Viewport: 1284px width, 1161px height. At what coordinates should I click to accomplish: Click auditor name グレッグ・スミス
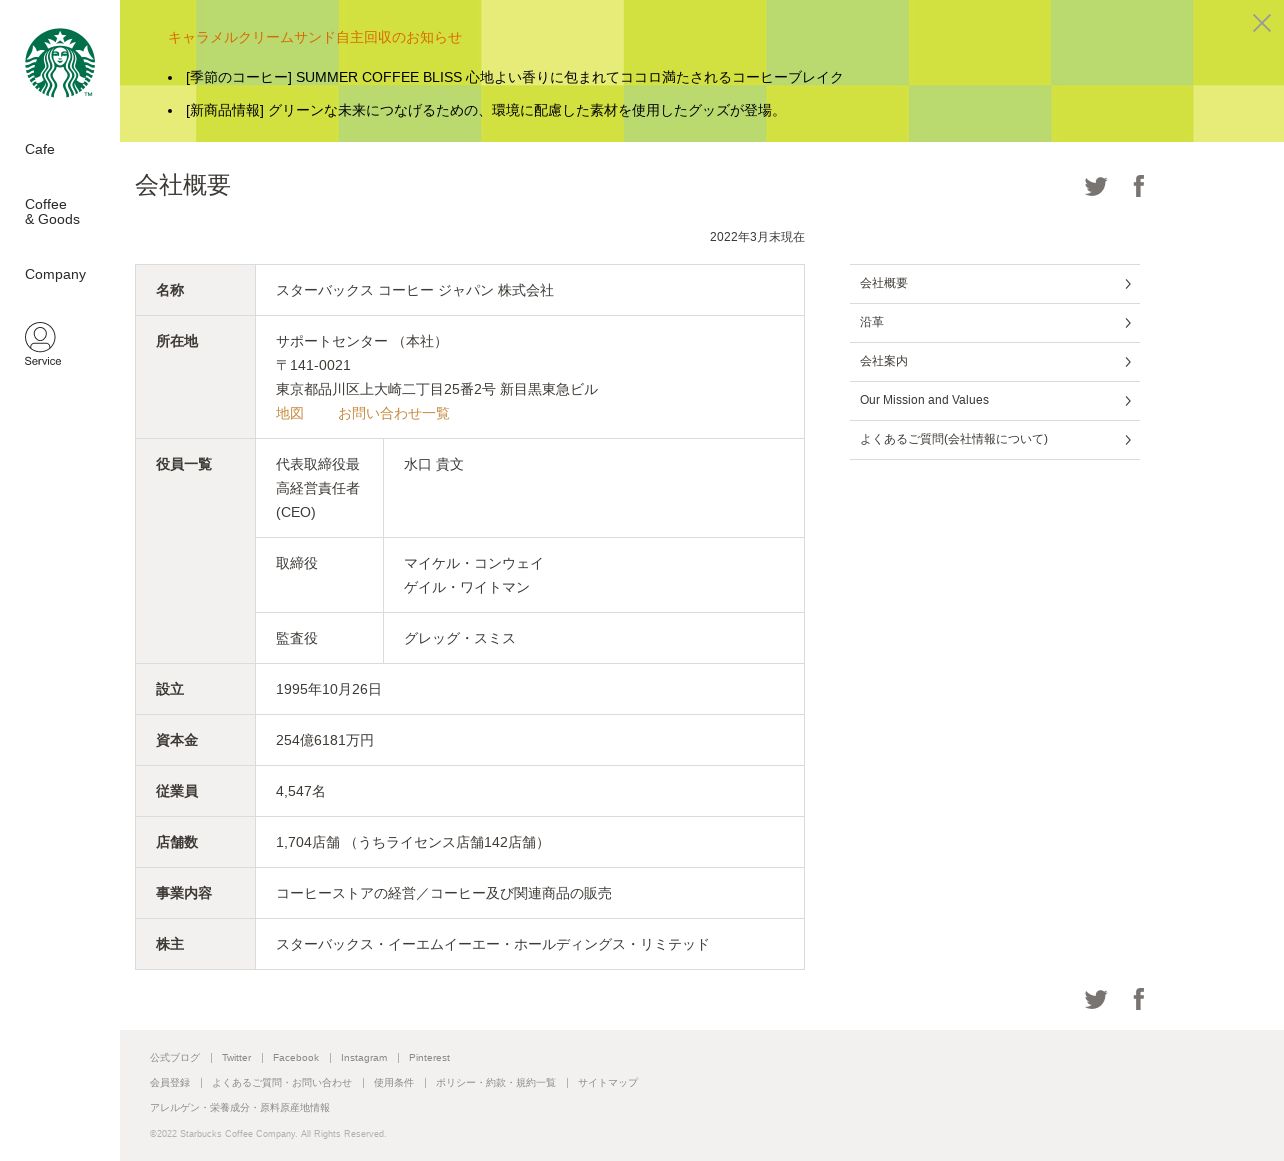point(460,638)
